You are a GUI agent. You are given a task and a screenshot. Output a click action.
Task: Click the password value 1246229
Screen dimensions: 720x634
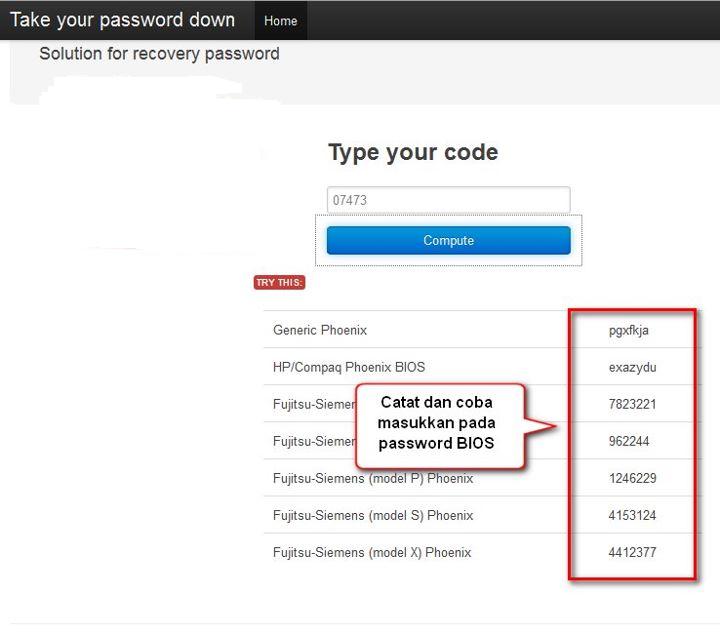(632, 478)
